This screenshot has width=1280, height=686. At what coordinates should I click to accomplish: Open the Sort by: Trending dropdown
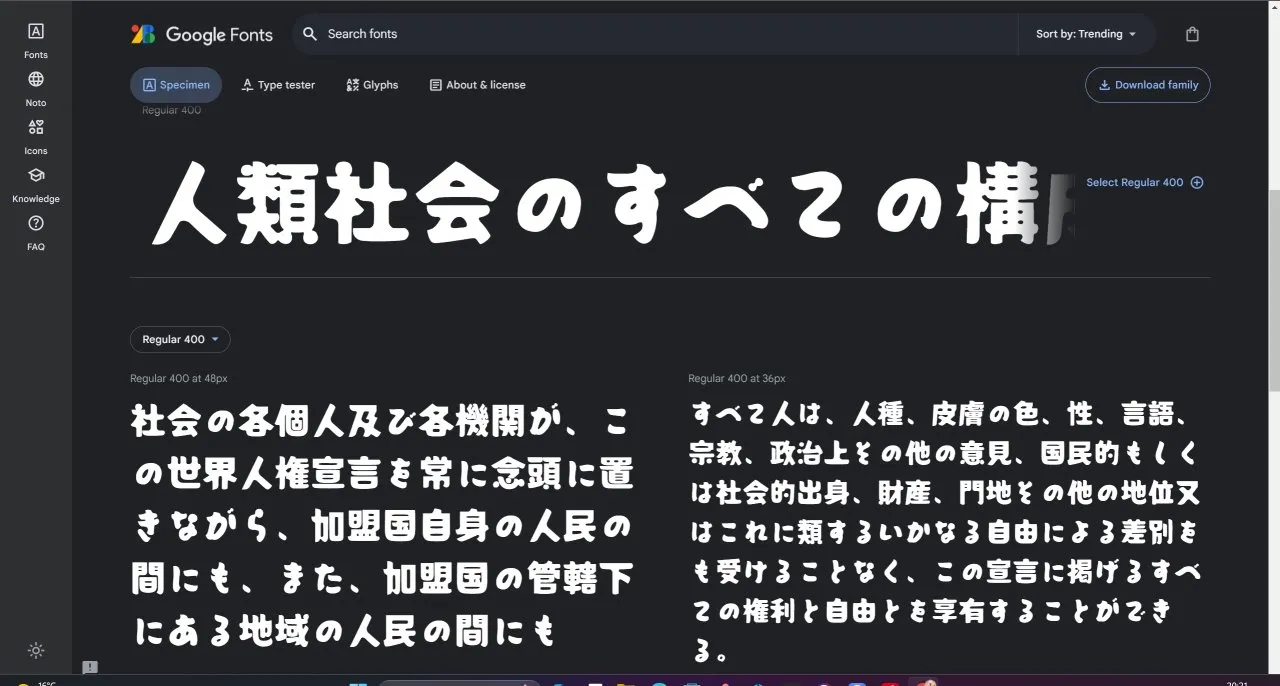pos(1086,34)
